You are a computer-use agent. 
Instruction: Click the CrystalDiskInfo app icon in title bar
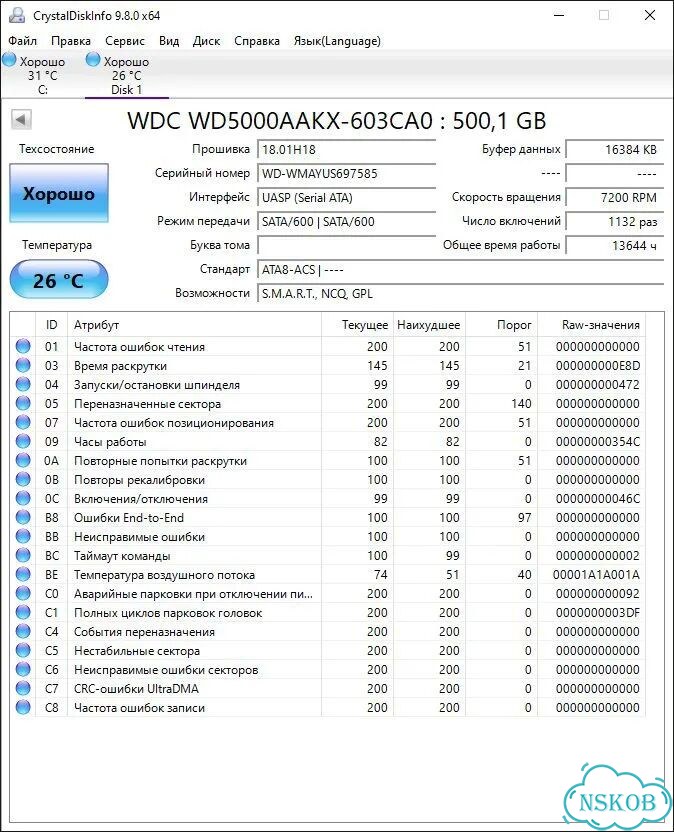(x=16, y=15)
